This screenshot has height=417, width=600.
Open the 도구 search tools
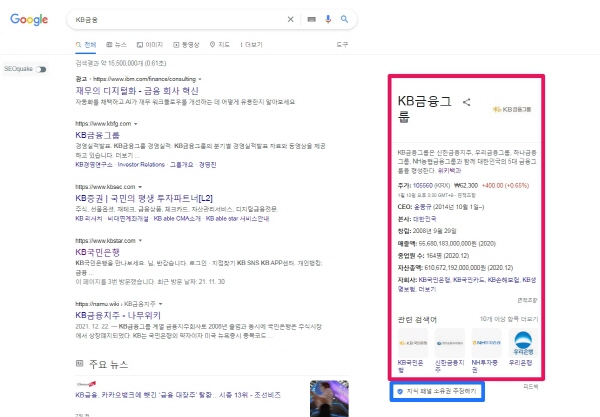pyautogui.click(x=342, y=45)
